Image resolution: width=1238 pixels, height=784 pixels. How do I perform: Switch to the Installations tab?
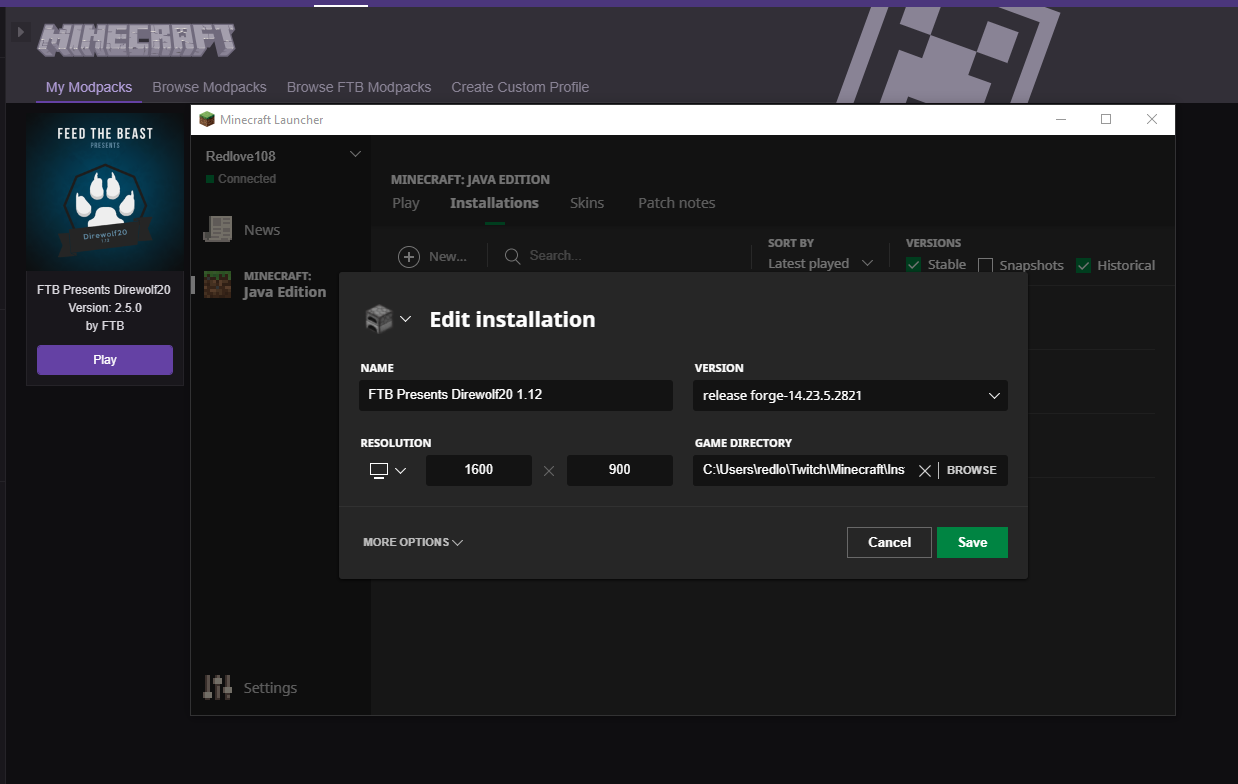494,203
